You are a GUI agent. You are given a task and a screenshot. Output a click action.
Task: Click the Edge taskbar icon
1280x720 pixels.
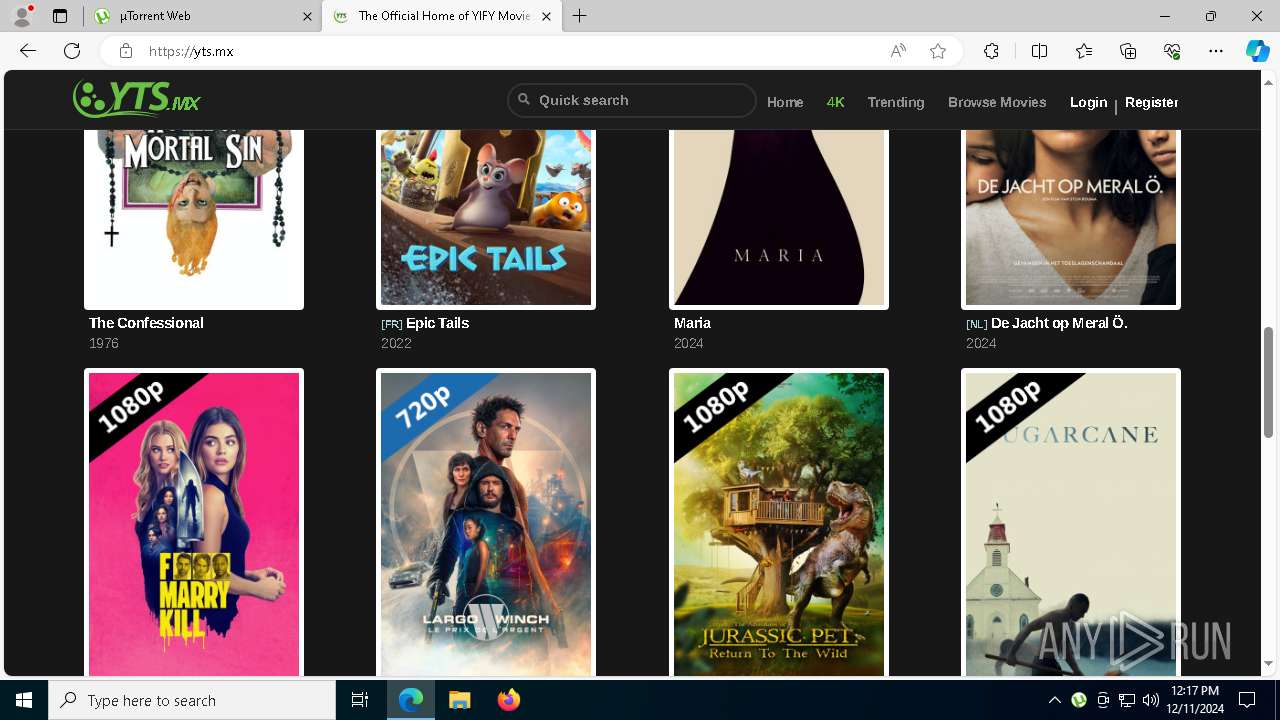(411, 700)
